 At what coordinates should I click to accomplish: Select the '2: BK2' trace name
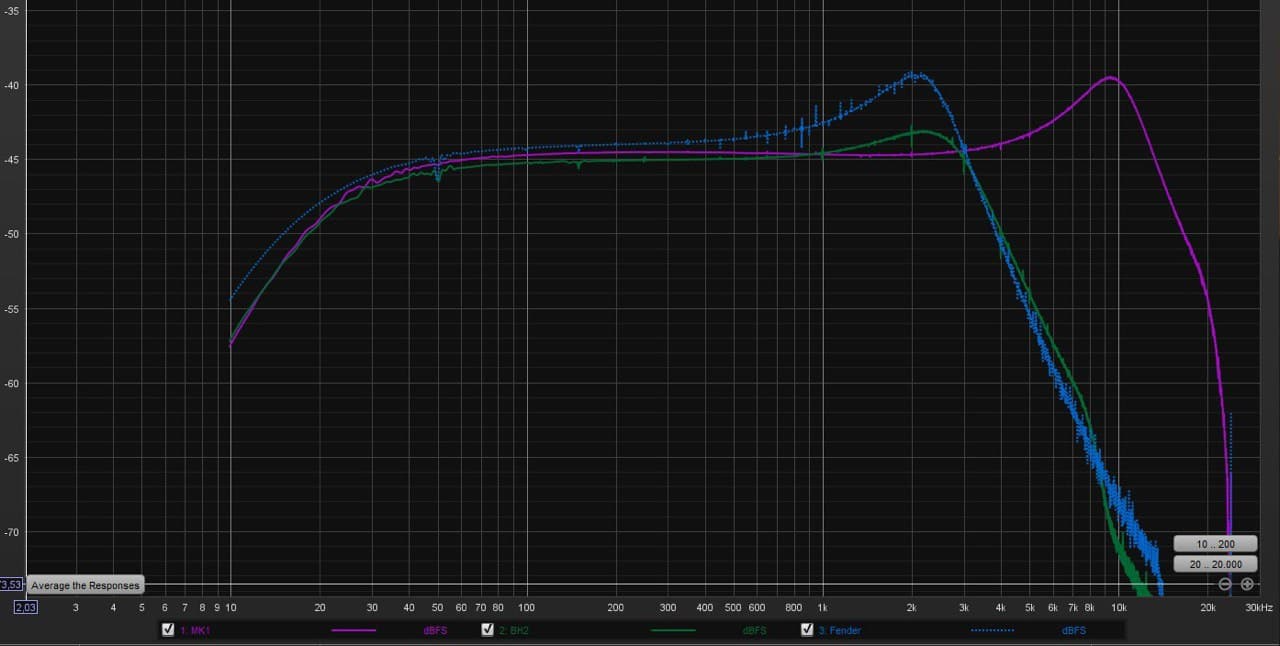(515, 631)
